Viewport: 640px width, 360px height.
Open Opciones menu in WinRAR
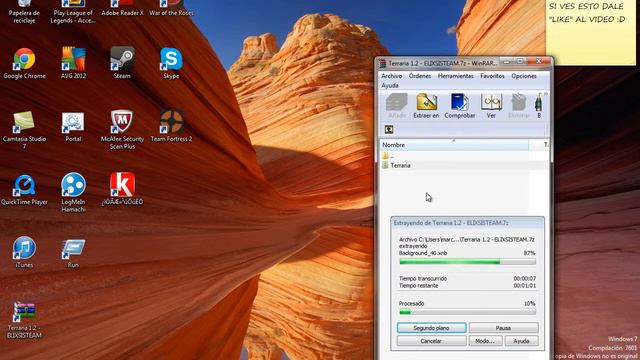524,76
